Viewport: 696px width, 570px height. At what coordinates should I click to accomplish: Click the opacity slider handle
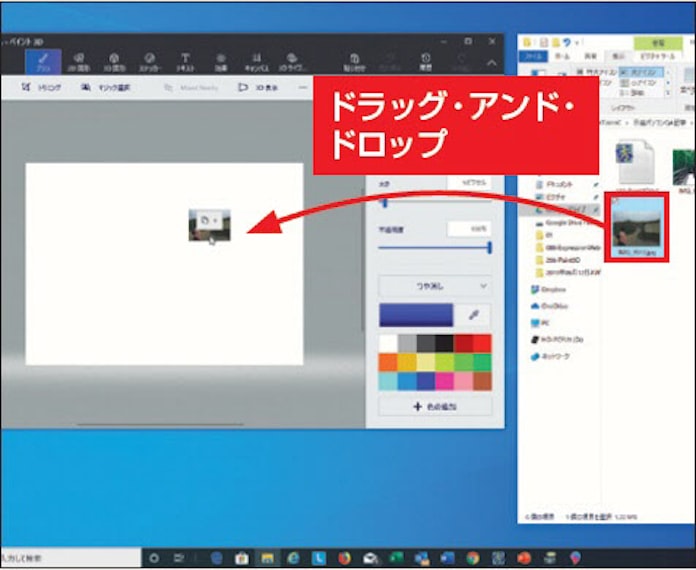click(x=489, y=247)
